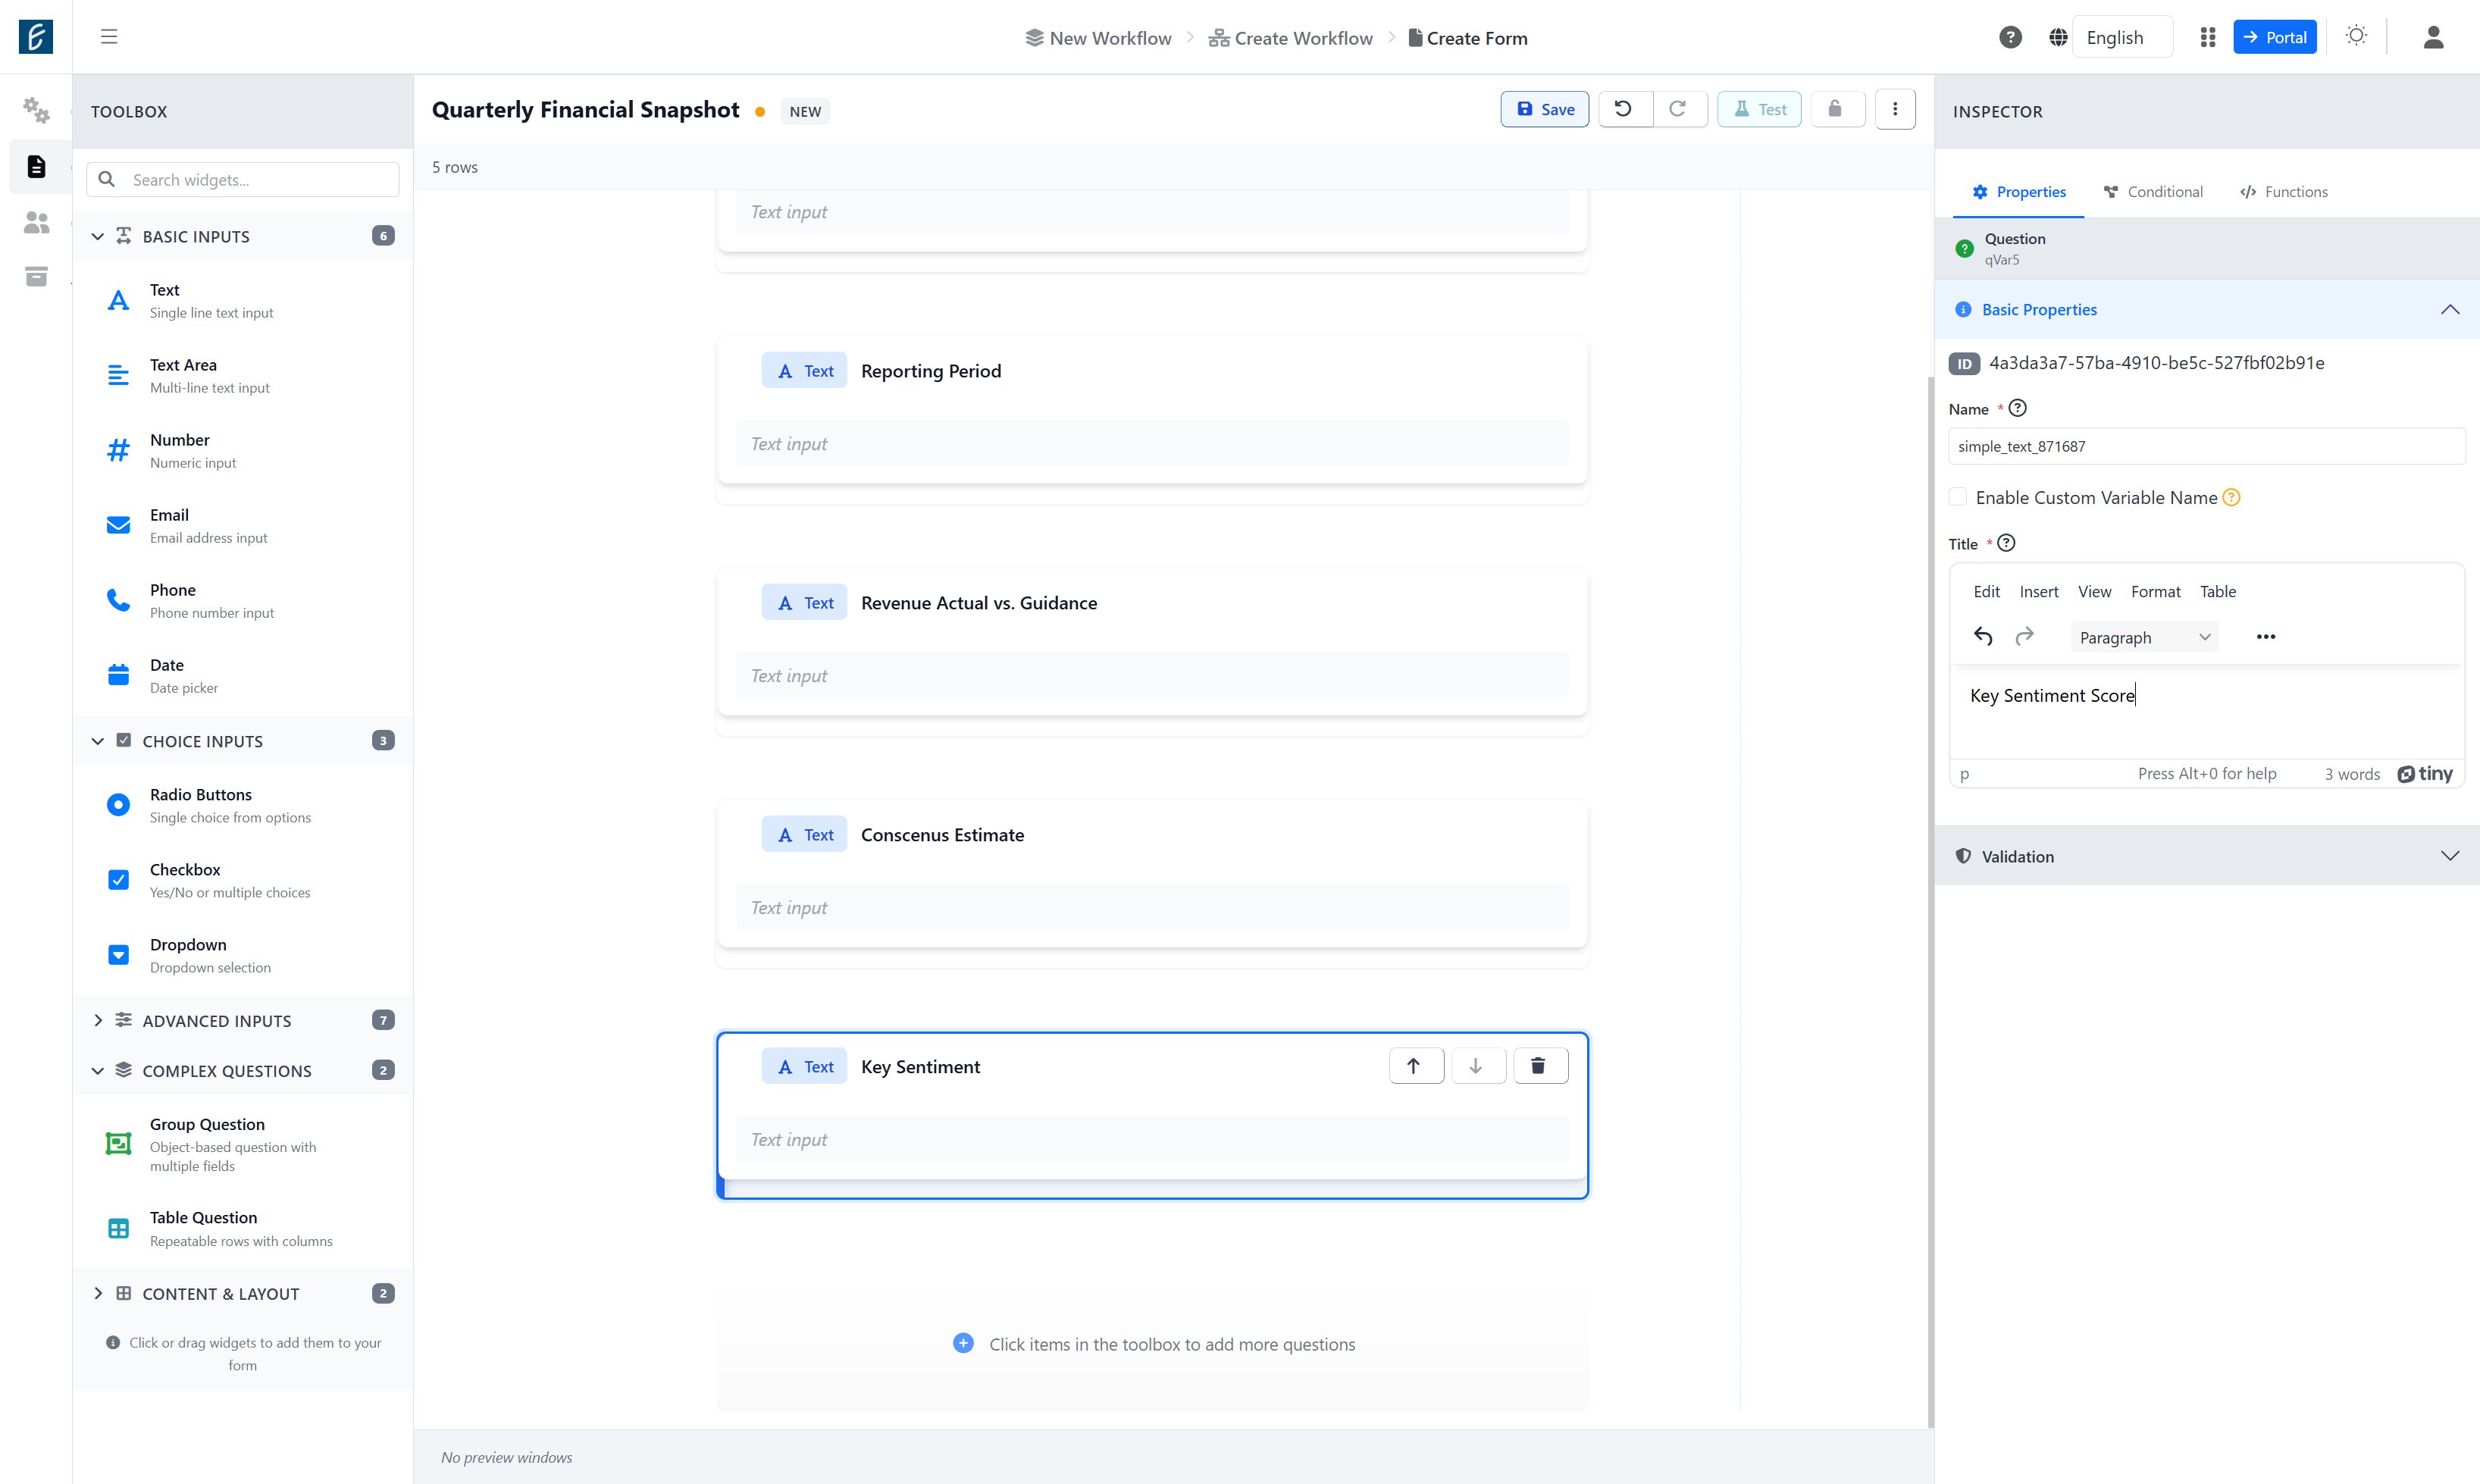Click the undo form change button
2480x1484 pixels.
coord(1624,109)
